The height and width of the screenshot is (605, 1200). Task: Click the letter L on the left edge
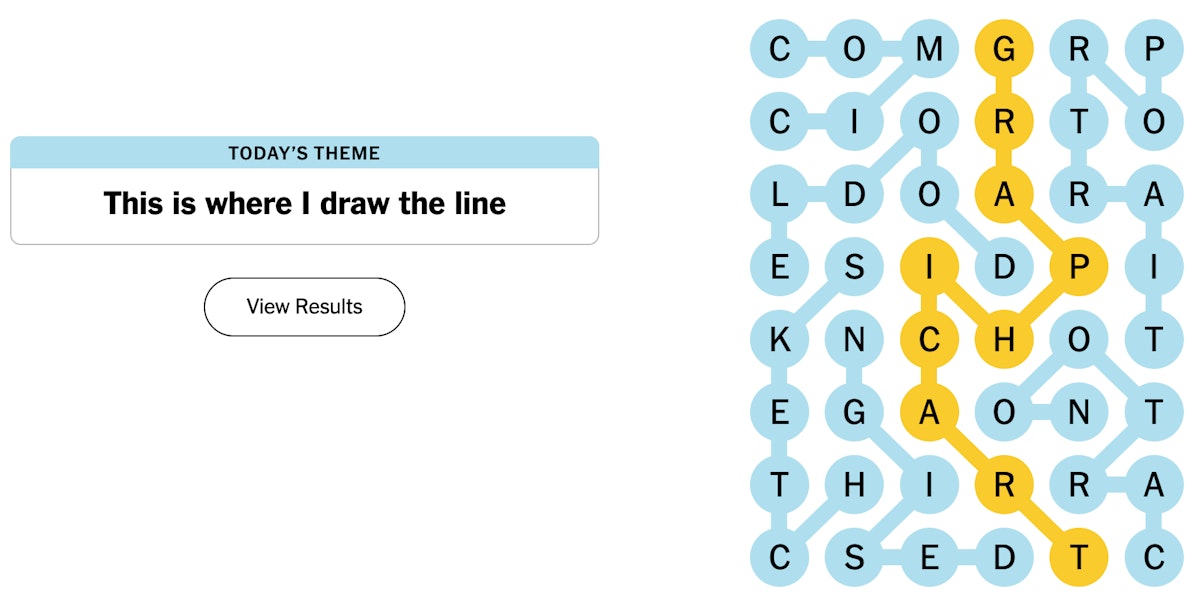781,195
